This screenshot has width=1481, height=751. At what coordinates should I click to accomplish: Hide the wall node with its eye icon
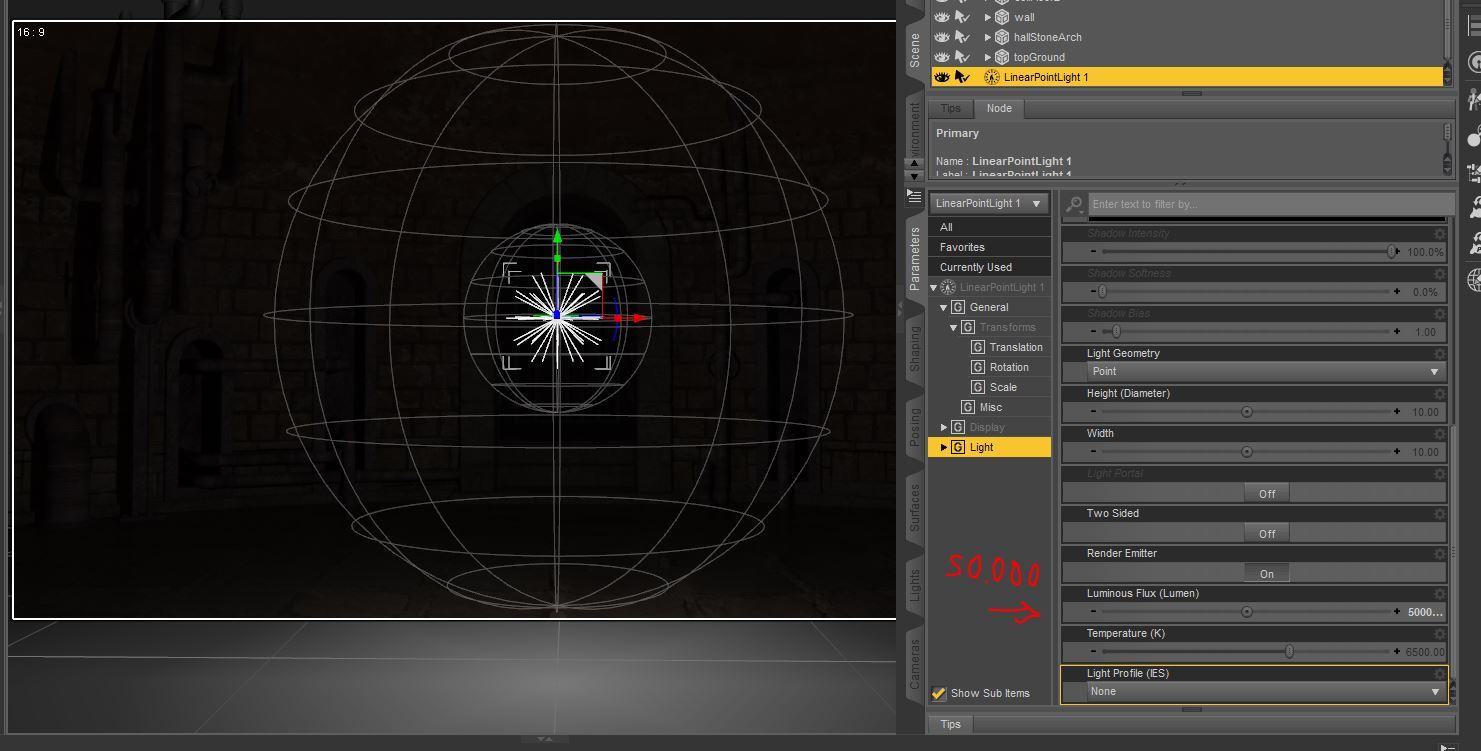pyautogui.click(x=941, y=17)
